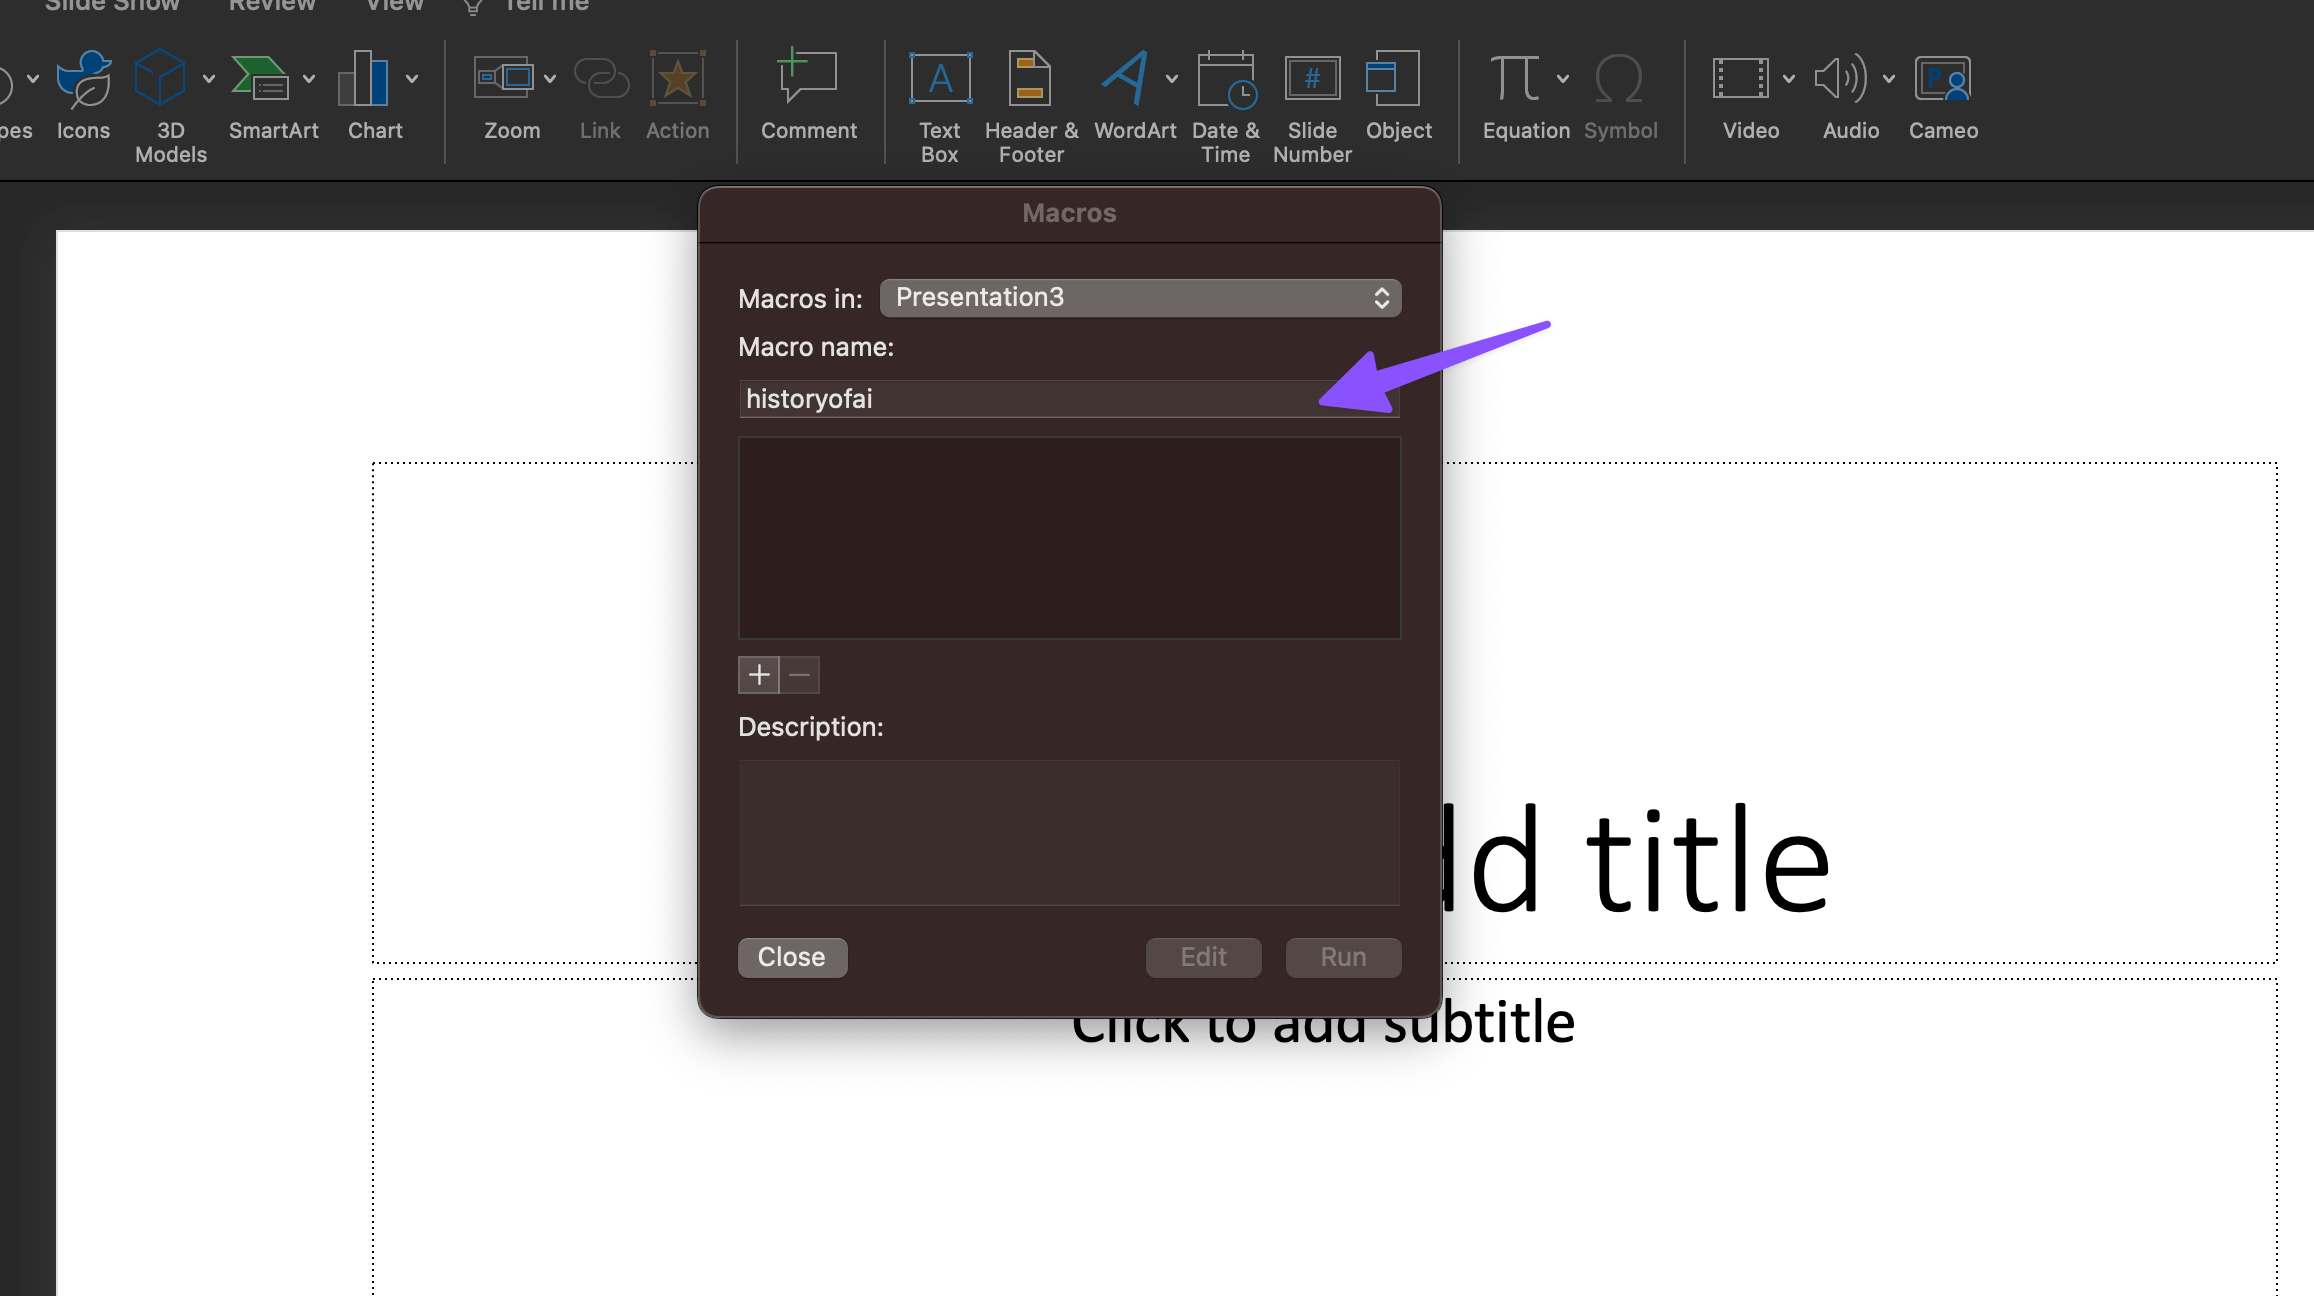This screenshot has width=2314, height=1296.
Task: Open the Equation dropdown arrow
Action: [1563, 79]
